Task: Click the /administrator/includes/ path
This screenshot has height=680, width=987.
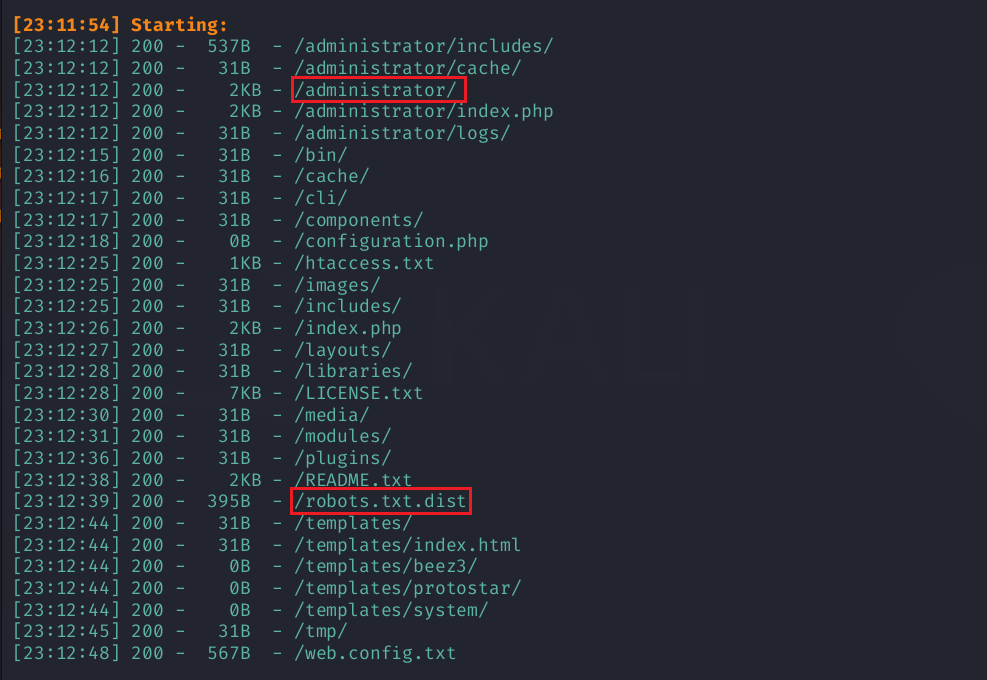Action: [423, 46]
